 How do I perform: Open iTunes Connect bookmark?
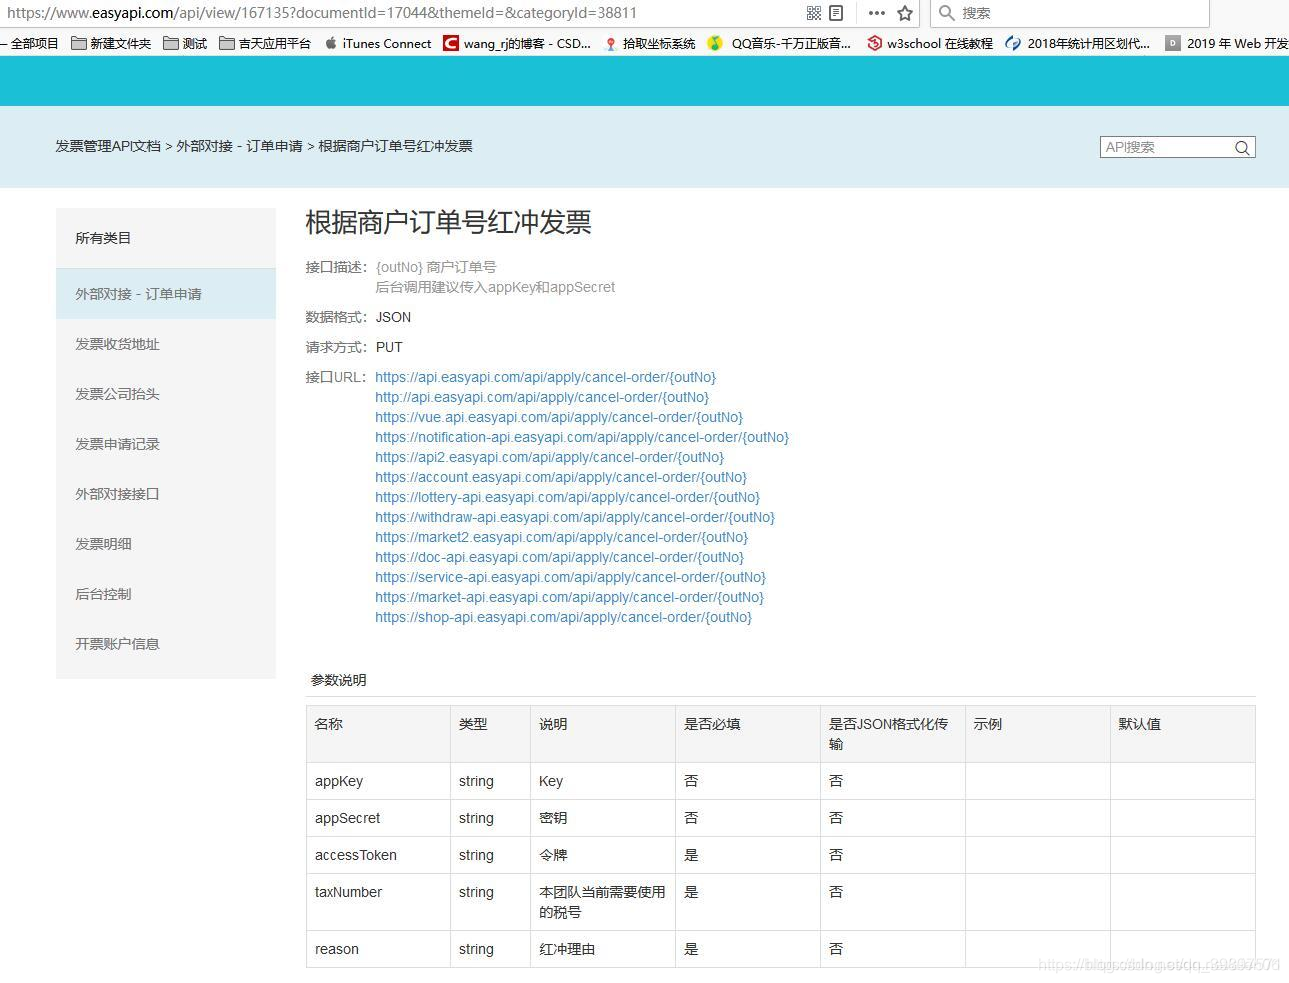[378, 43]
